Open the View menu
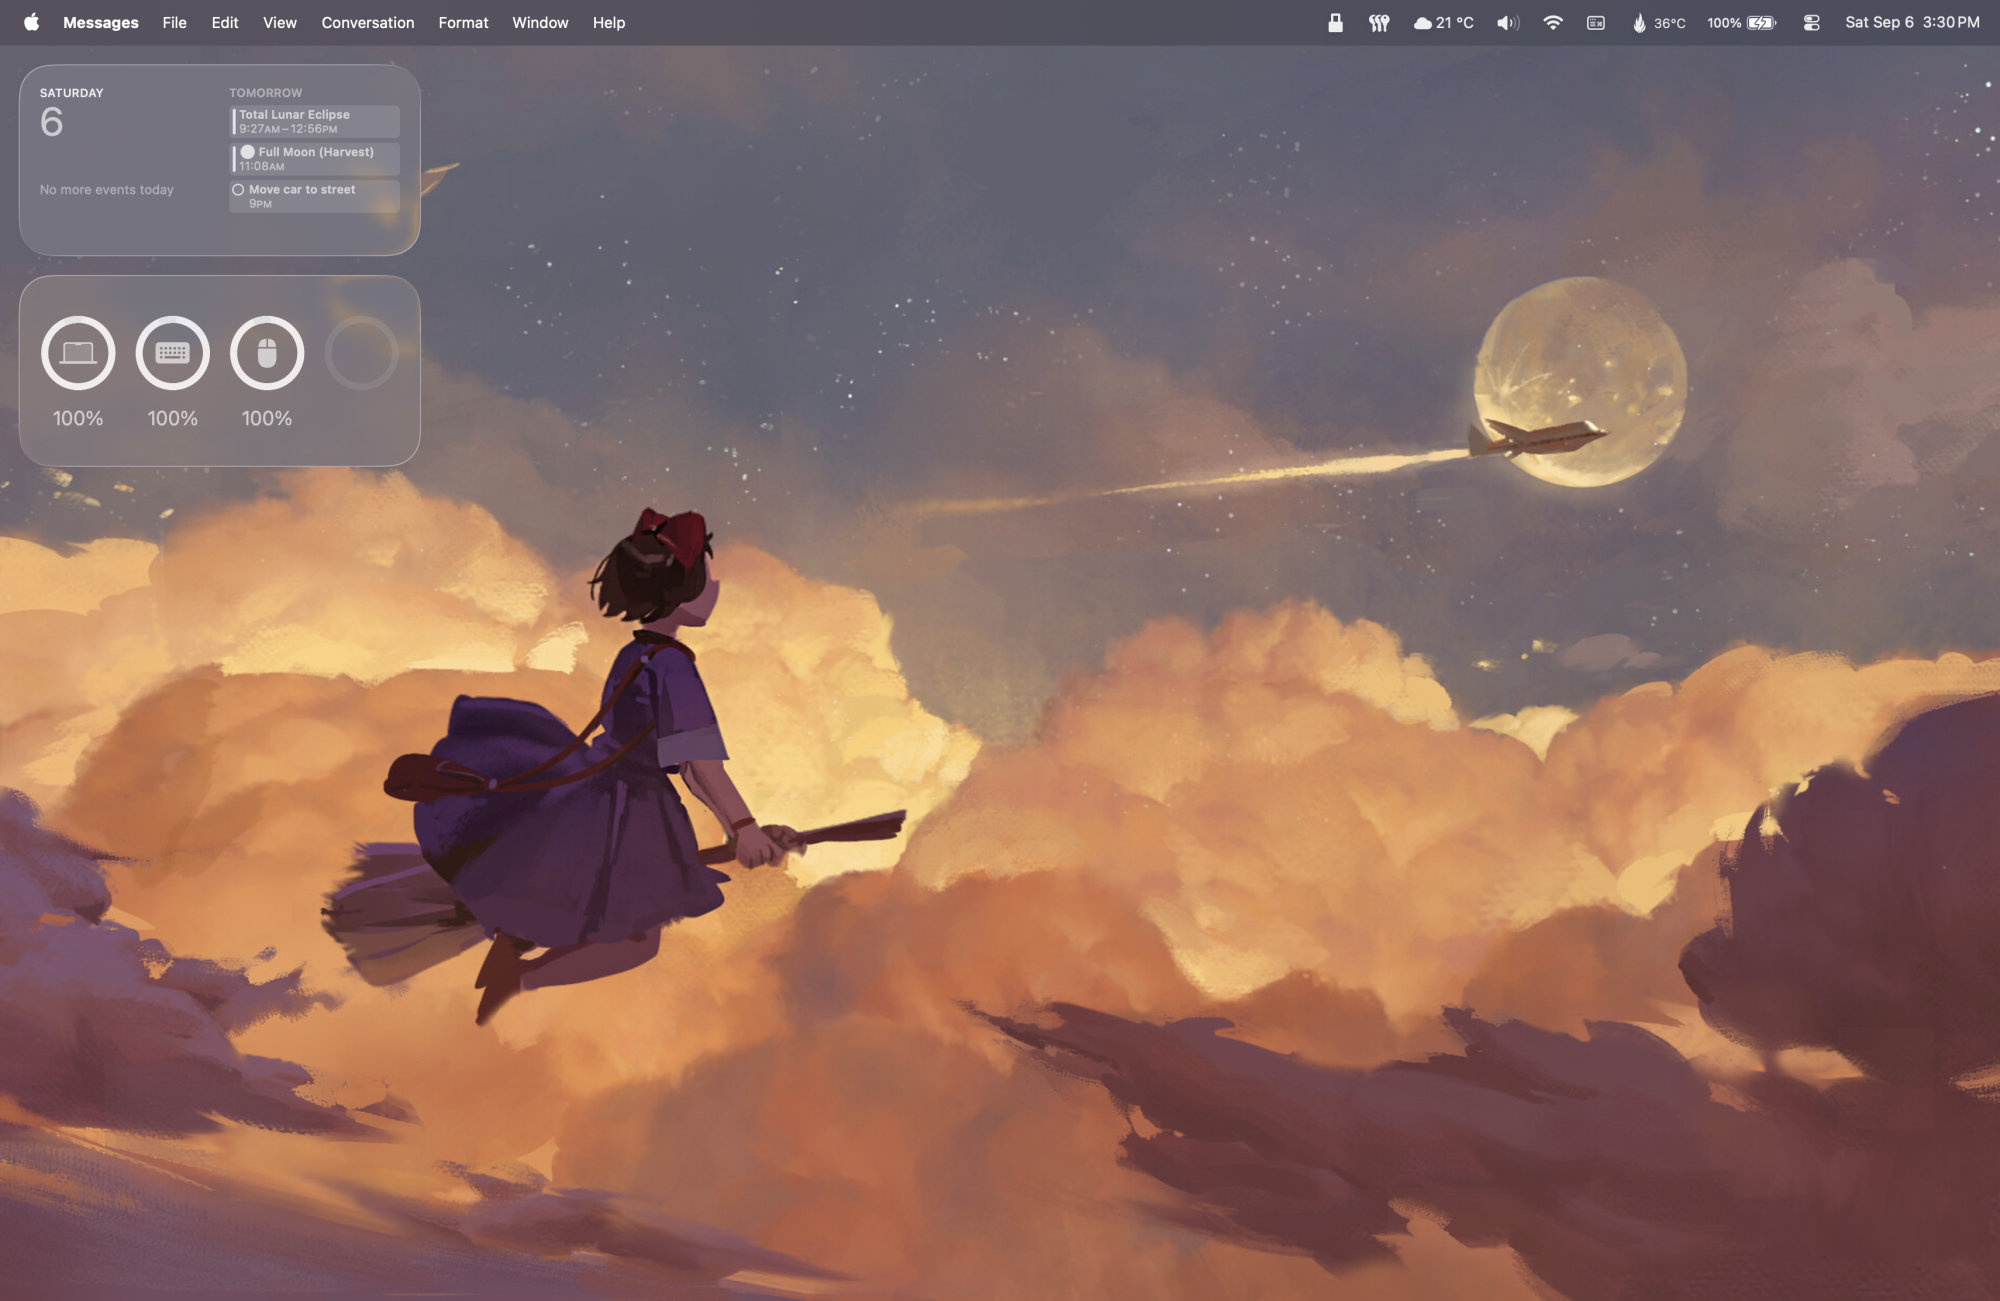This screenshot has width=2000, height=1301. pyautogui.click(x=279, y=22)
